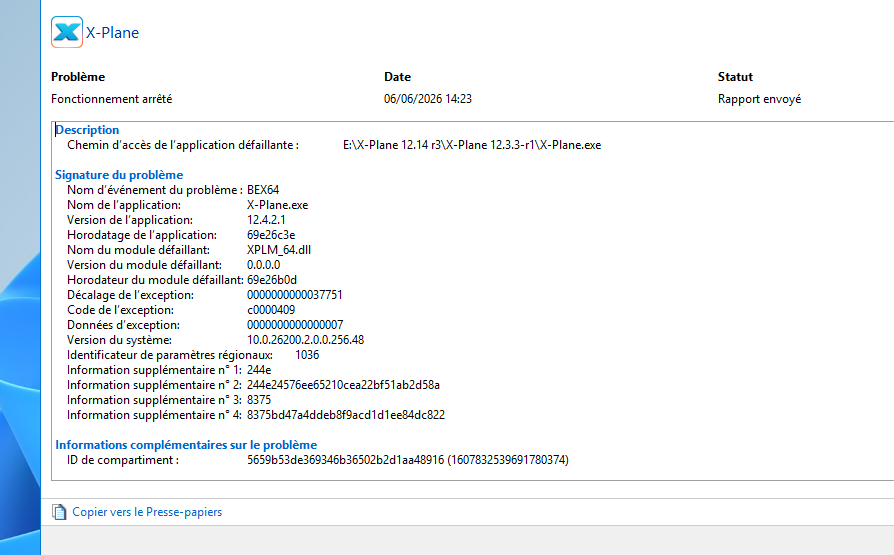This screenshot has width=894, height=555.
Task: Select module timestamp value 69e26b0d
Action: tap(272, 280)
